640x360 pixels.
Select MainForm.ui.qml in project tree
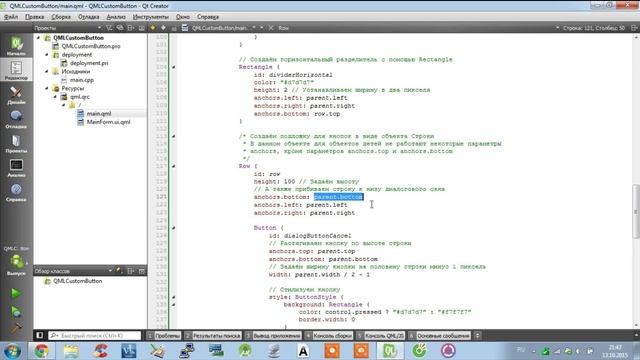tap(108, 122)
